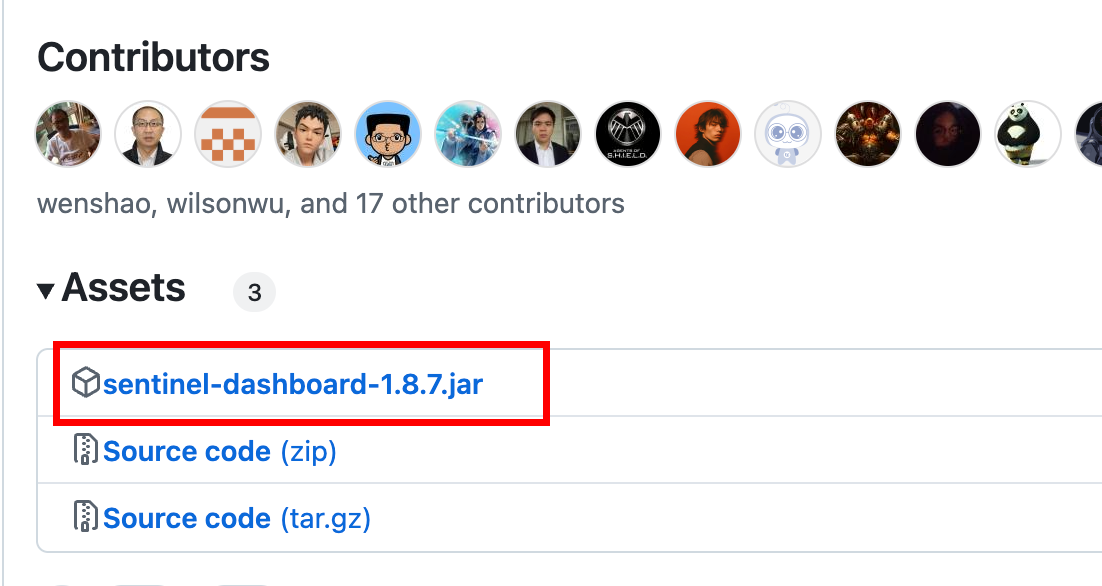This screenshot has height=586, width=1102.
Task: Click the archive icon for Source code (tar.gz)
Action: [x=86, y=516]
